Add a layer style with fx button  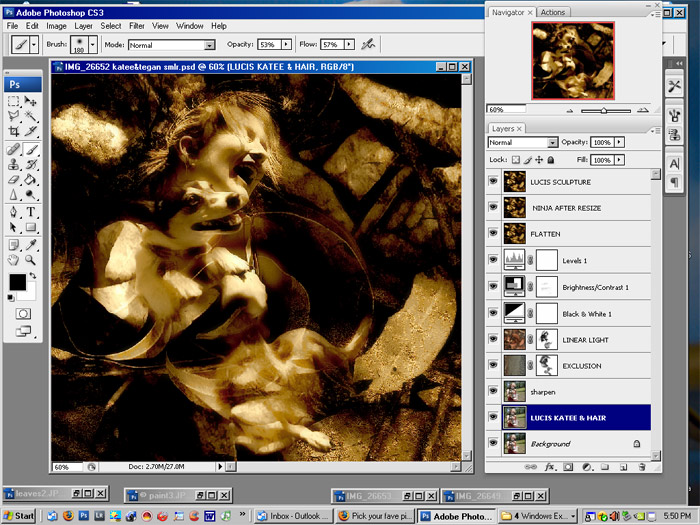point(550,467)
